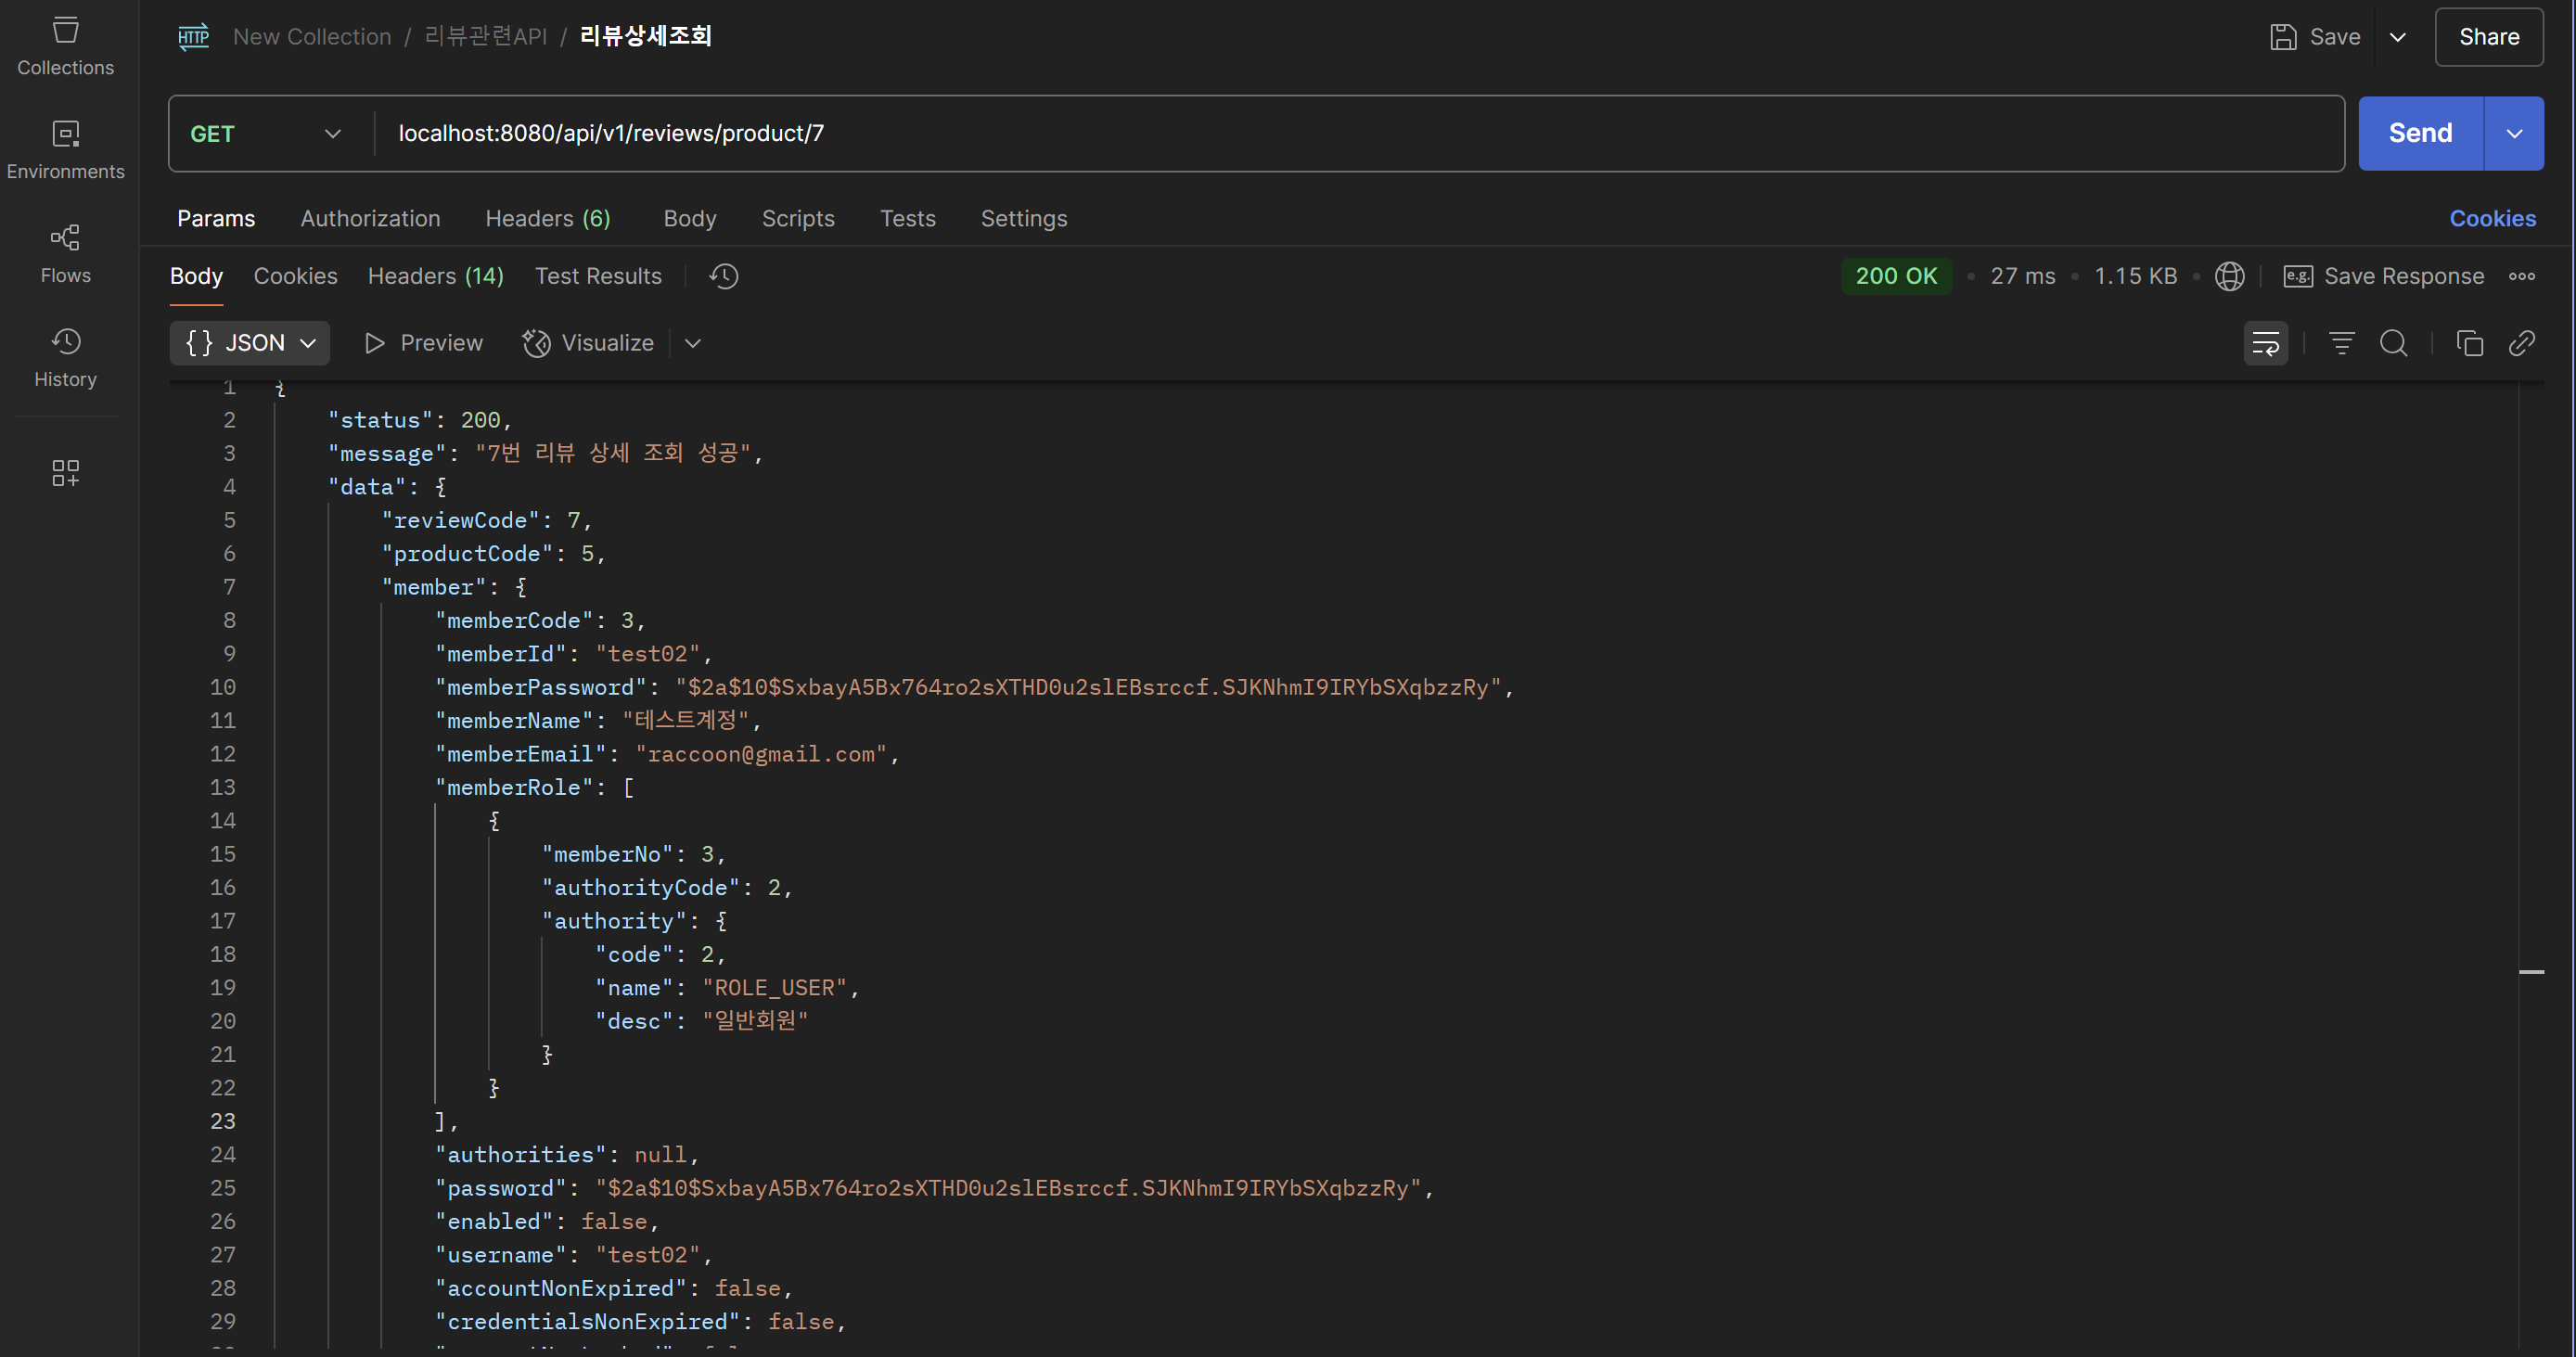This screenshot has height=1357, width=2576.
Task: Open the GET method dropdown
Action: coord(266,133)
